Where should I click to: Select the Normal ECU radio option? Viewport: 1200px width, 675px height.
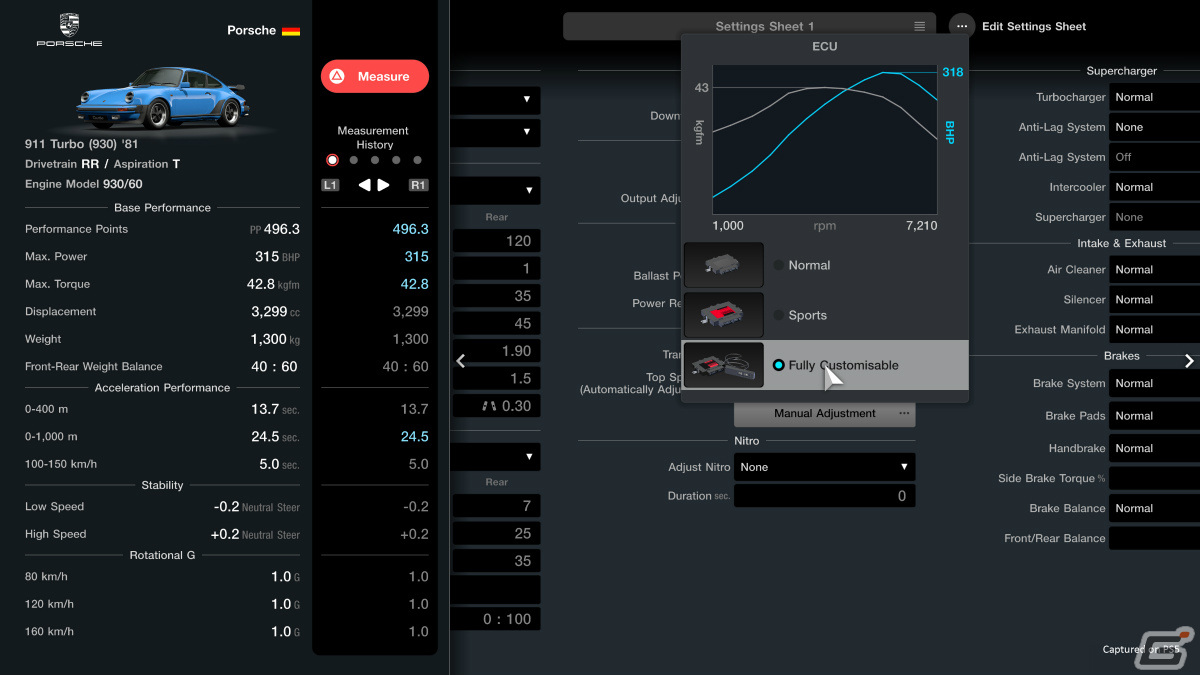click(779, 265)
